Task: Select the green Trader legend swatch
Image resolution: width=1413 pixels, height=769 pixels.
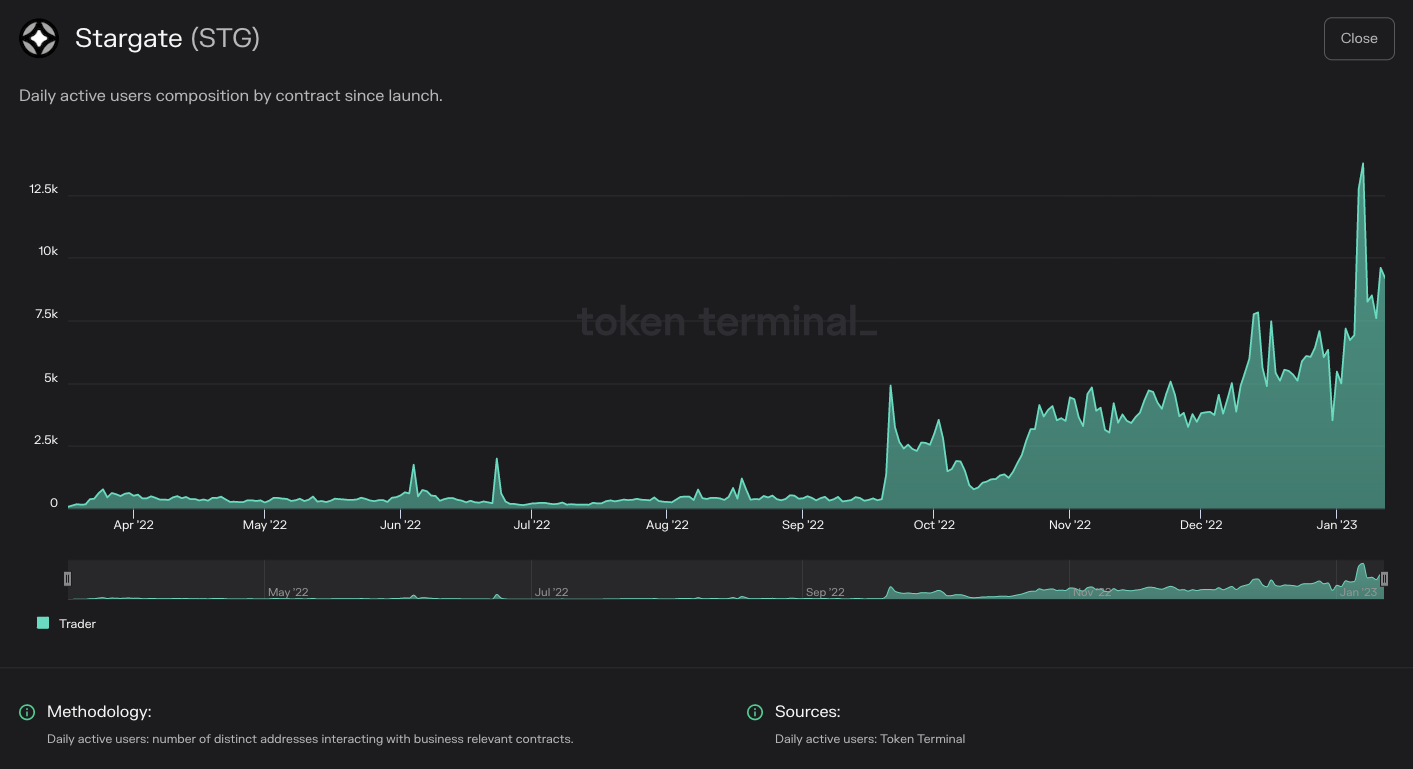Action: [x=42, y=623]
